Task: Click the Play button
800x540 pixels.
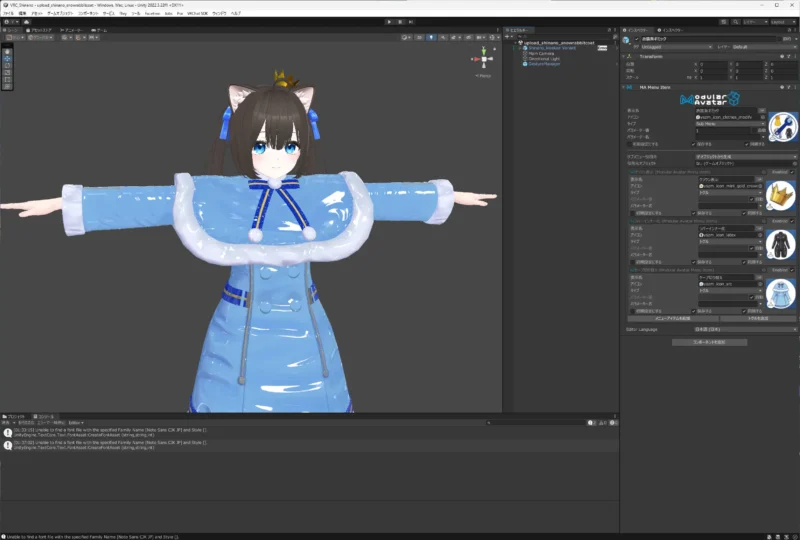Action: click(x=389, y=22)
